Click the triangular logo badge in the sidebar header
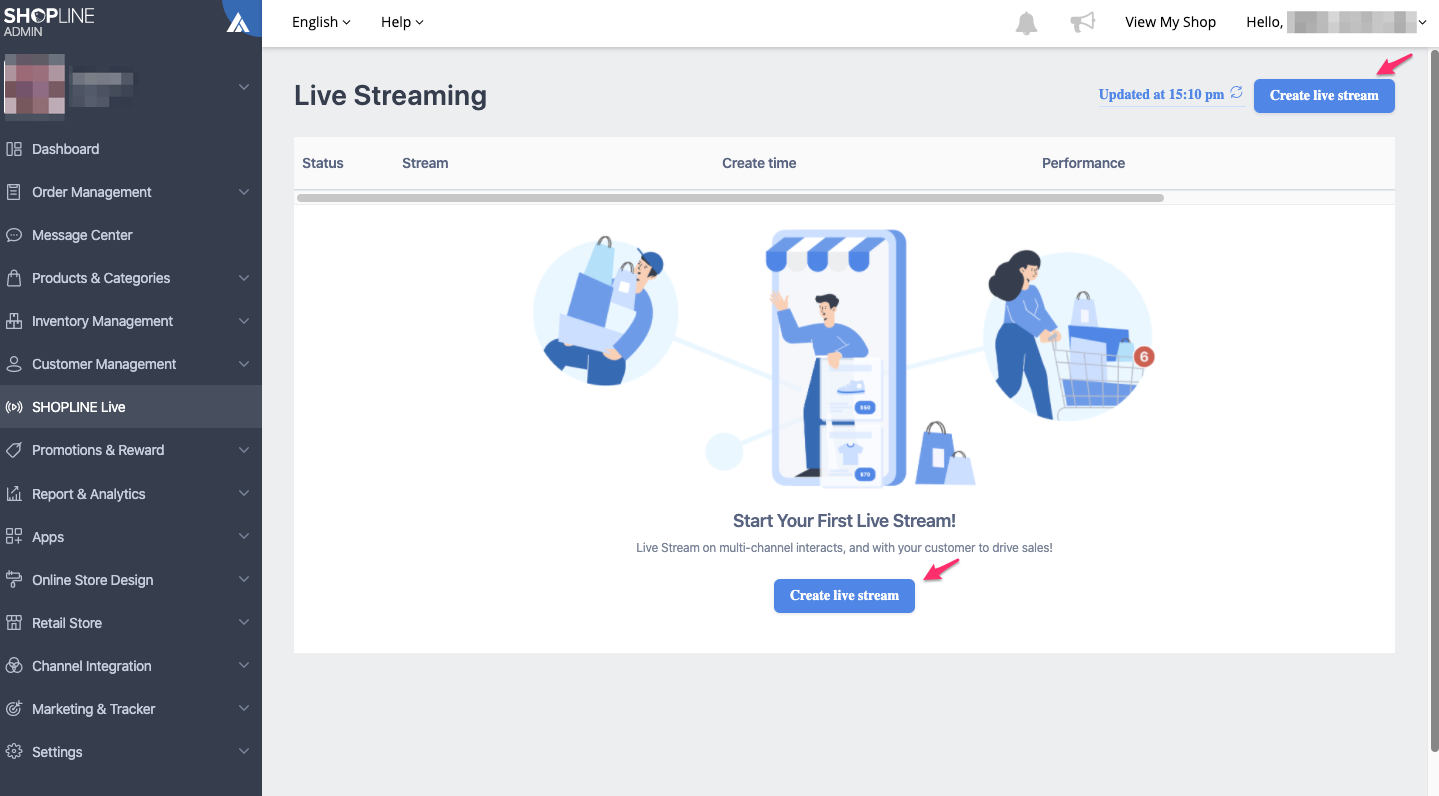The height and width of the screenshot is (796, 1439). [x=238, y=22]
